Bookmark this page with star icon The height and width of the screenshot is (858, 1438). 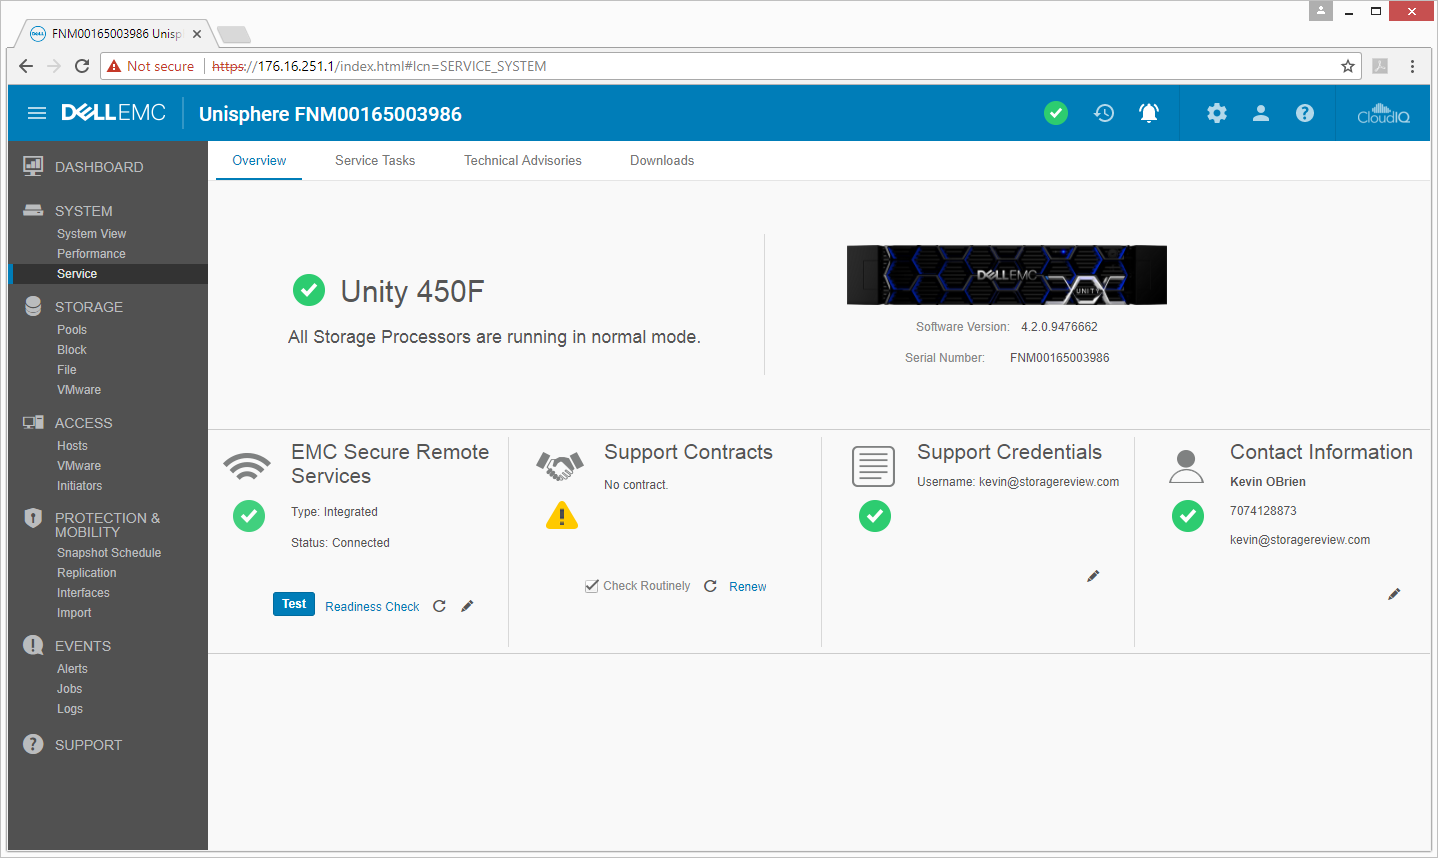click(x=1348, y=66)
